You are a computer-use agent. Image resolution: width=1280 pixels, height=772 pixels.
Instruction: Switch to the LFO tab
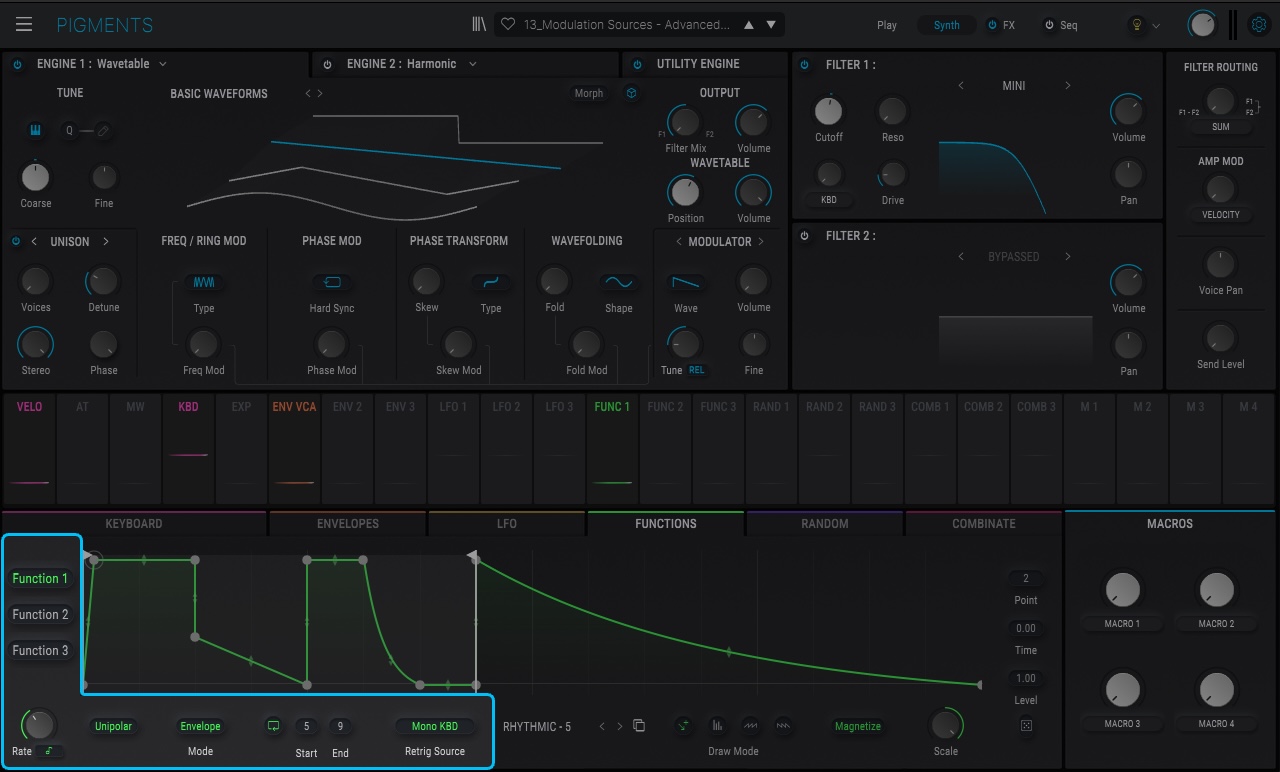pos(507,523)
